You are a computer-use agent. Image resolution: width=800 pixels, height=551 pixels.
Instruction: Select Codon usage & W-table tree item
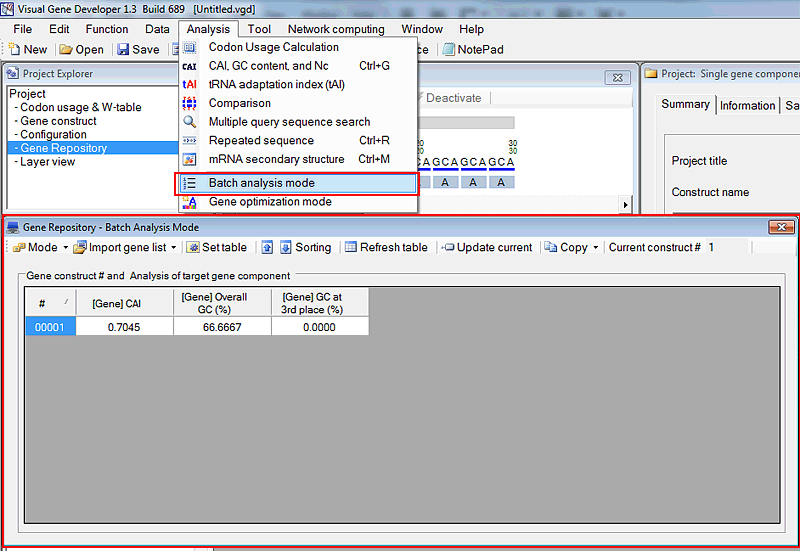pyautogui.click(x=81, y=108)
